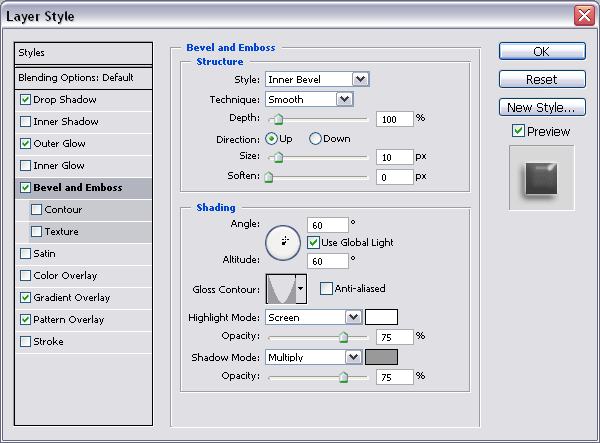Close the Layer Style dialog
Image resolution: width=600 pixels, height=443 pixels.
coord(584,16)
